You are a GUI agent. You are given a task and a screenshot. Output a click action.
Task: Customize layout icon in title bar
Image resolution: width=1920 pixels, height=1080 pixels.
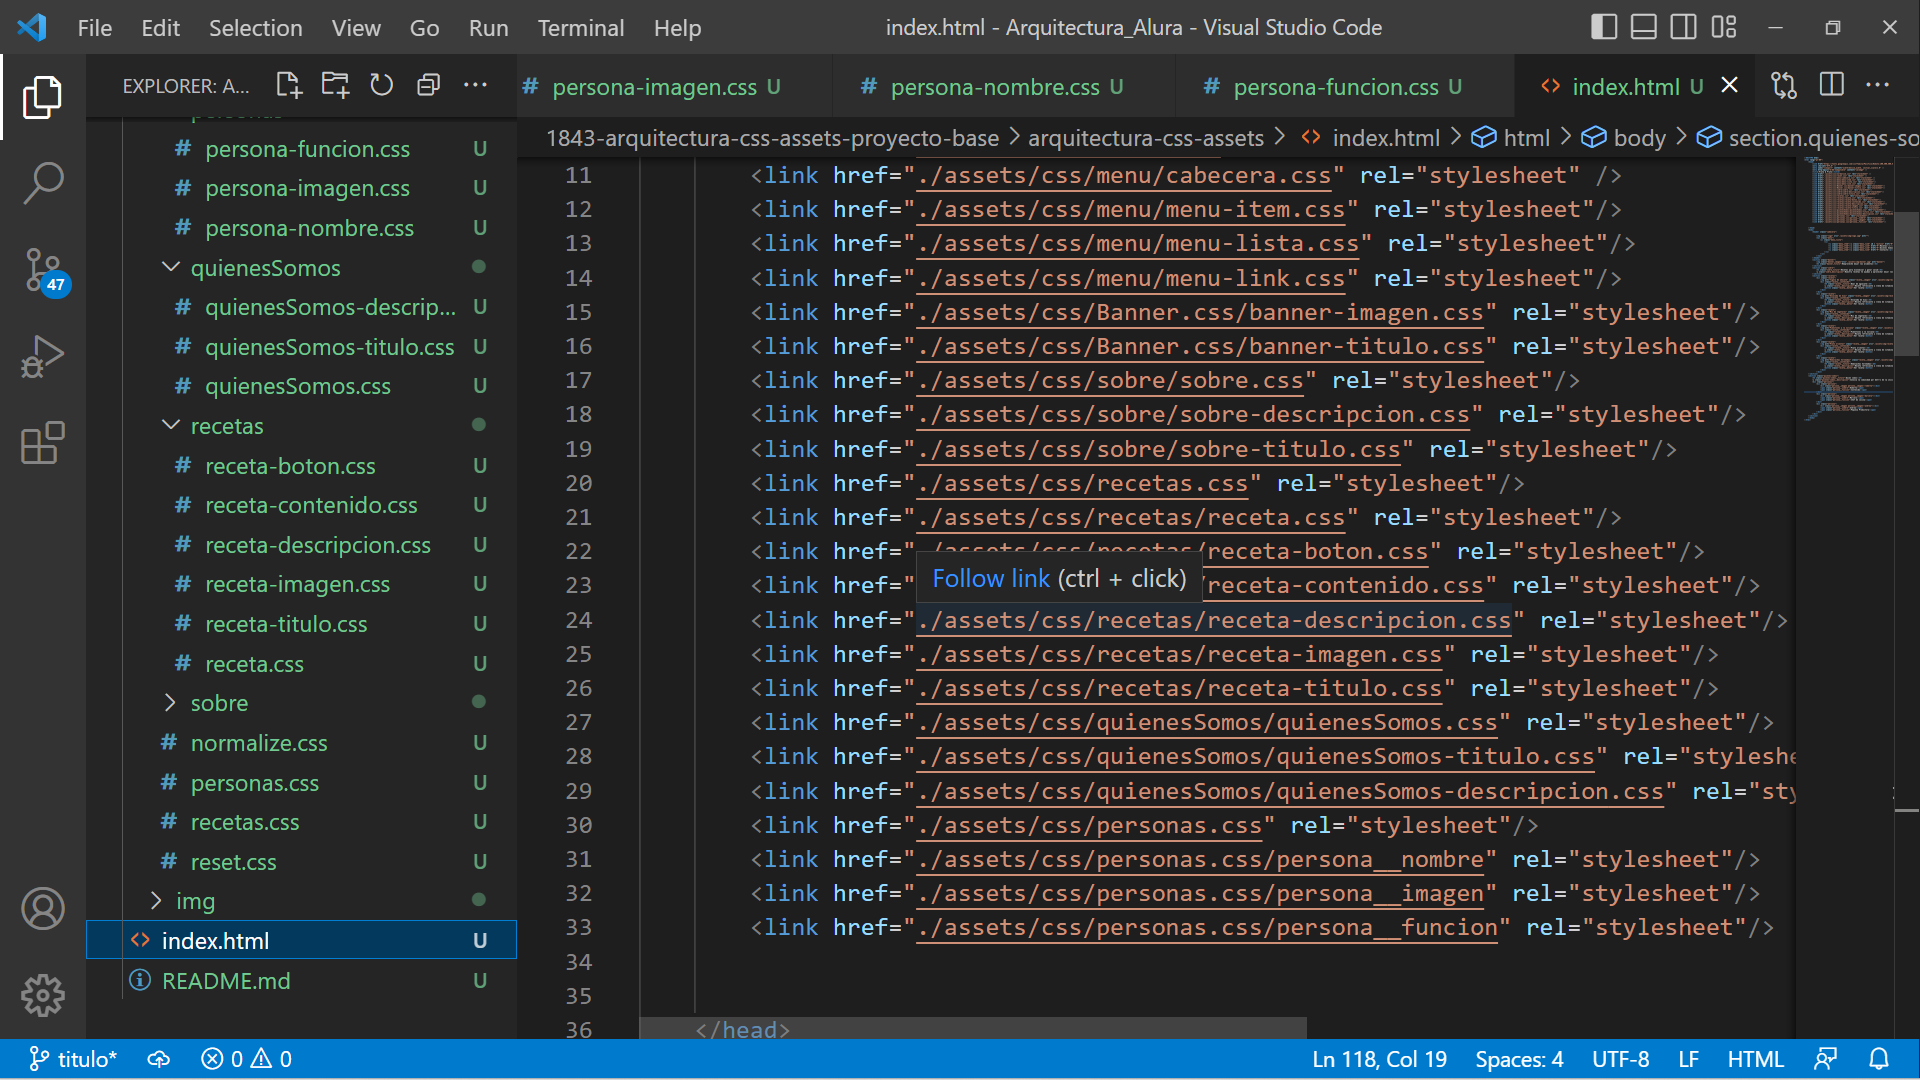(x=1723, y=27)
